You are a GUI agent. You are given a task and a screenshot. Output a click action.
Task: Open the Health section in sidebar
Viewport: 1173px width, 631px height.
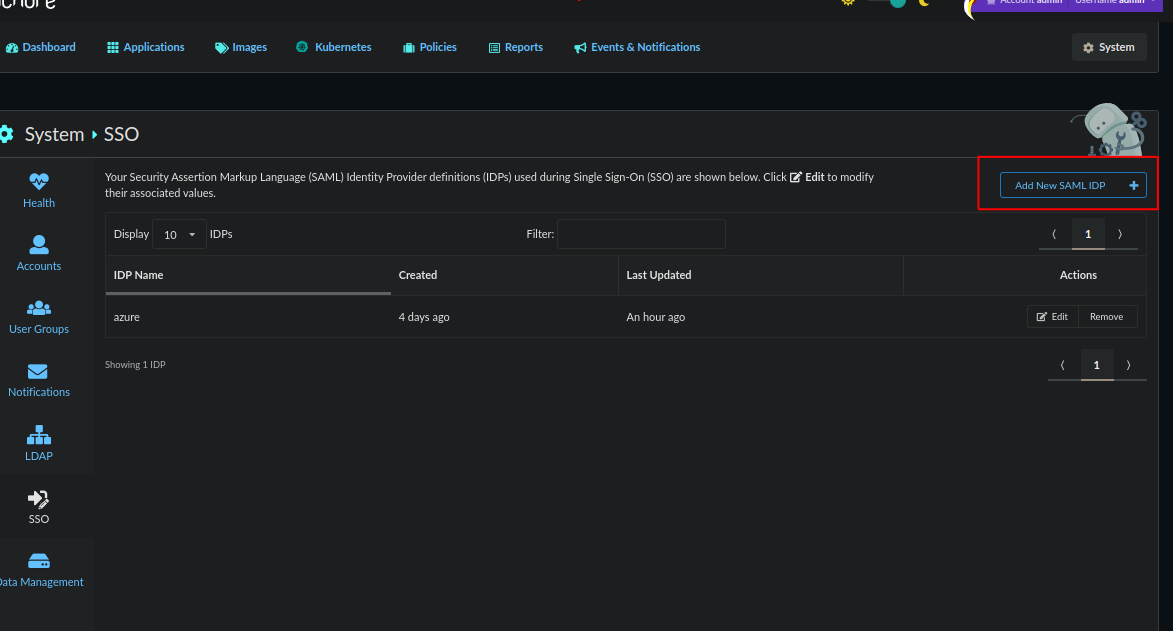tap(38, 190)
